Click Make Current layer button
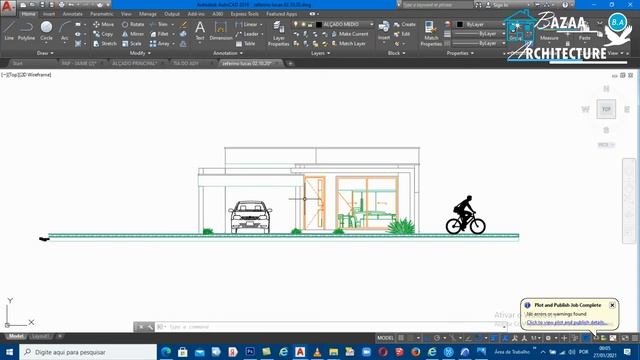This screenshot has height=360, width=640. 350,34
